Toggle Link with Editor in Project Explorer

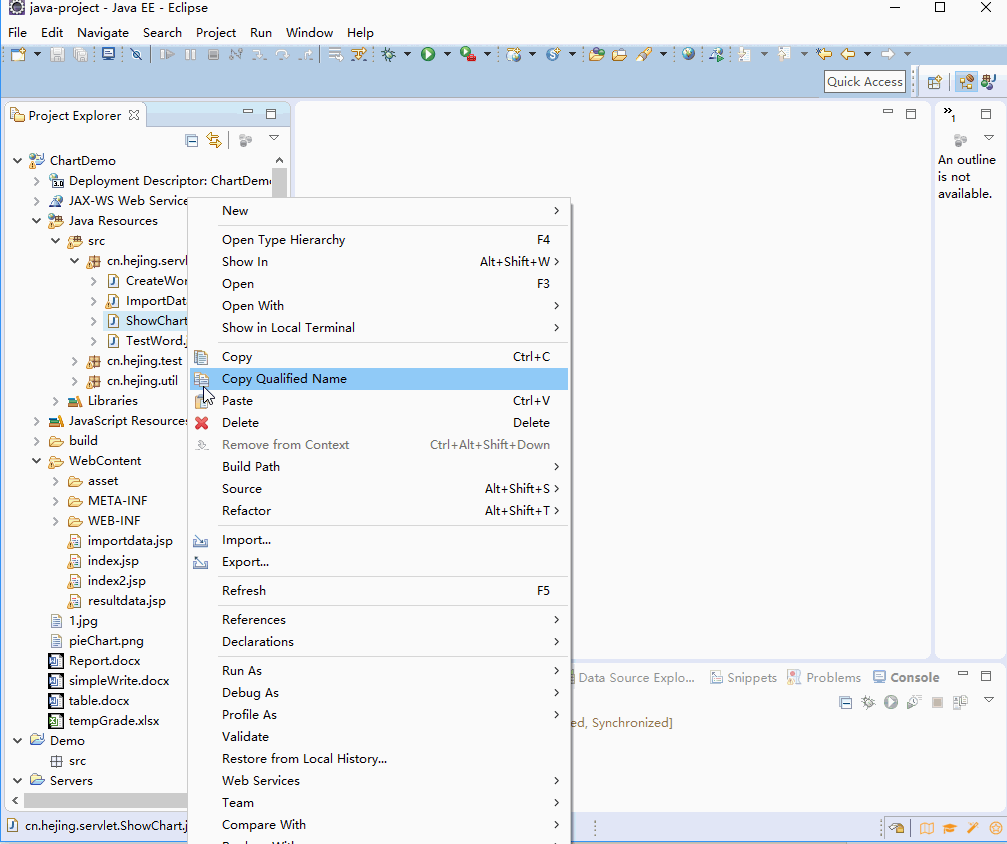pyautogui.click(x=214, y=140)
